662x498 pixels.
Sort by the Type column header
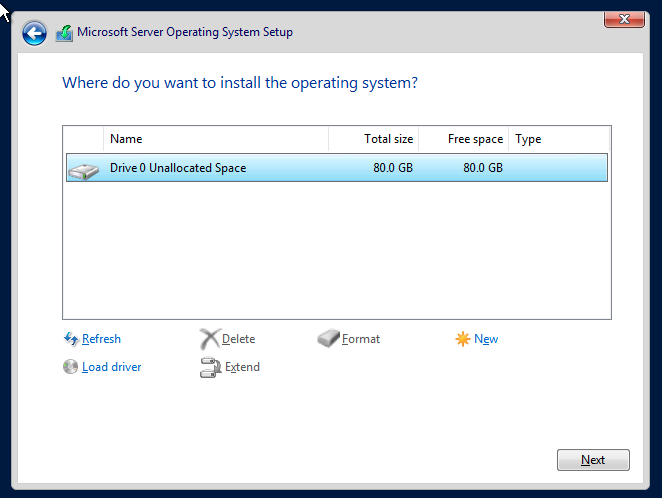pyautogui.click(x=559, y=139)
